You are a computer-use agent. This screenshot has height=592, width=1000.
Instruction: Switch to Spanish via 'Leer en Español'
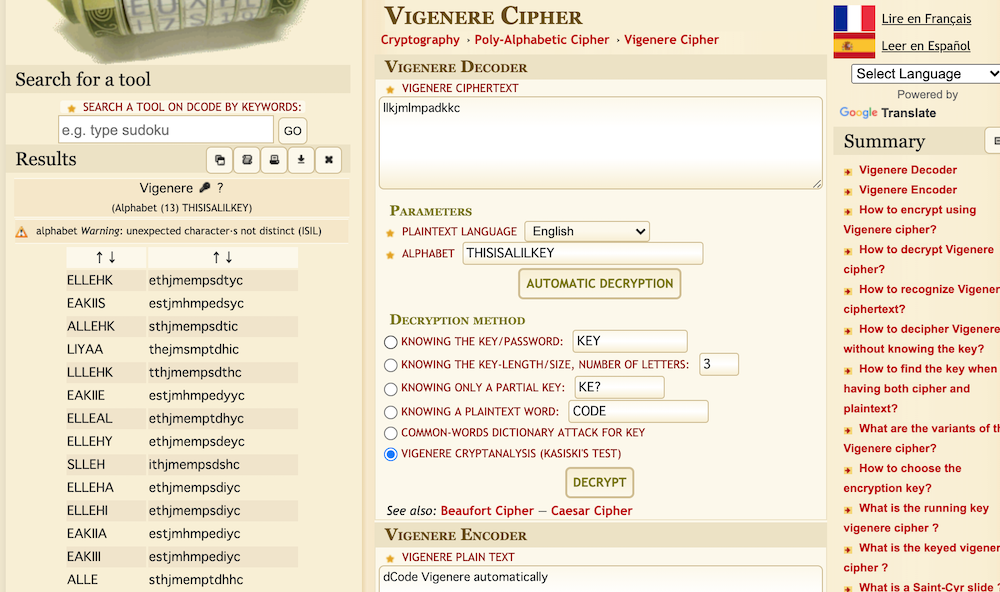point(926,46)
